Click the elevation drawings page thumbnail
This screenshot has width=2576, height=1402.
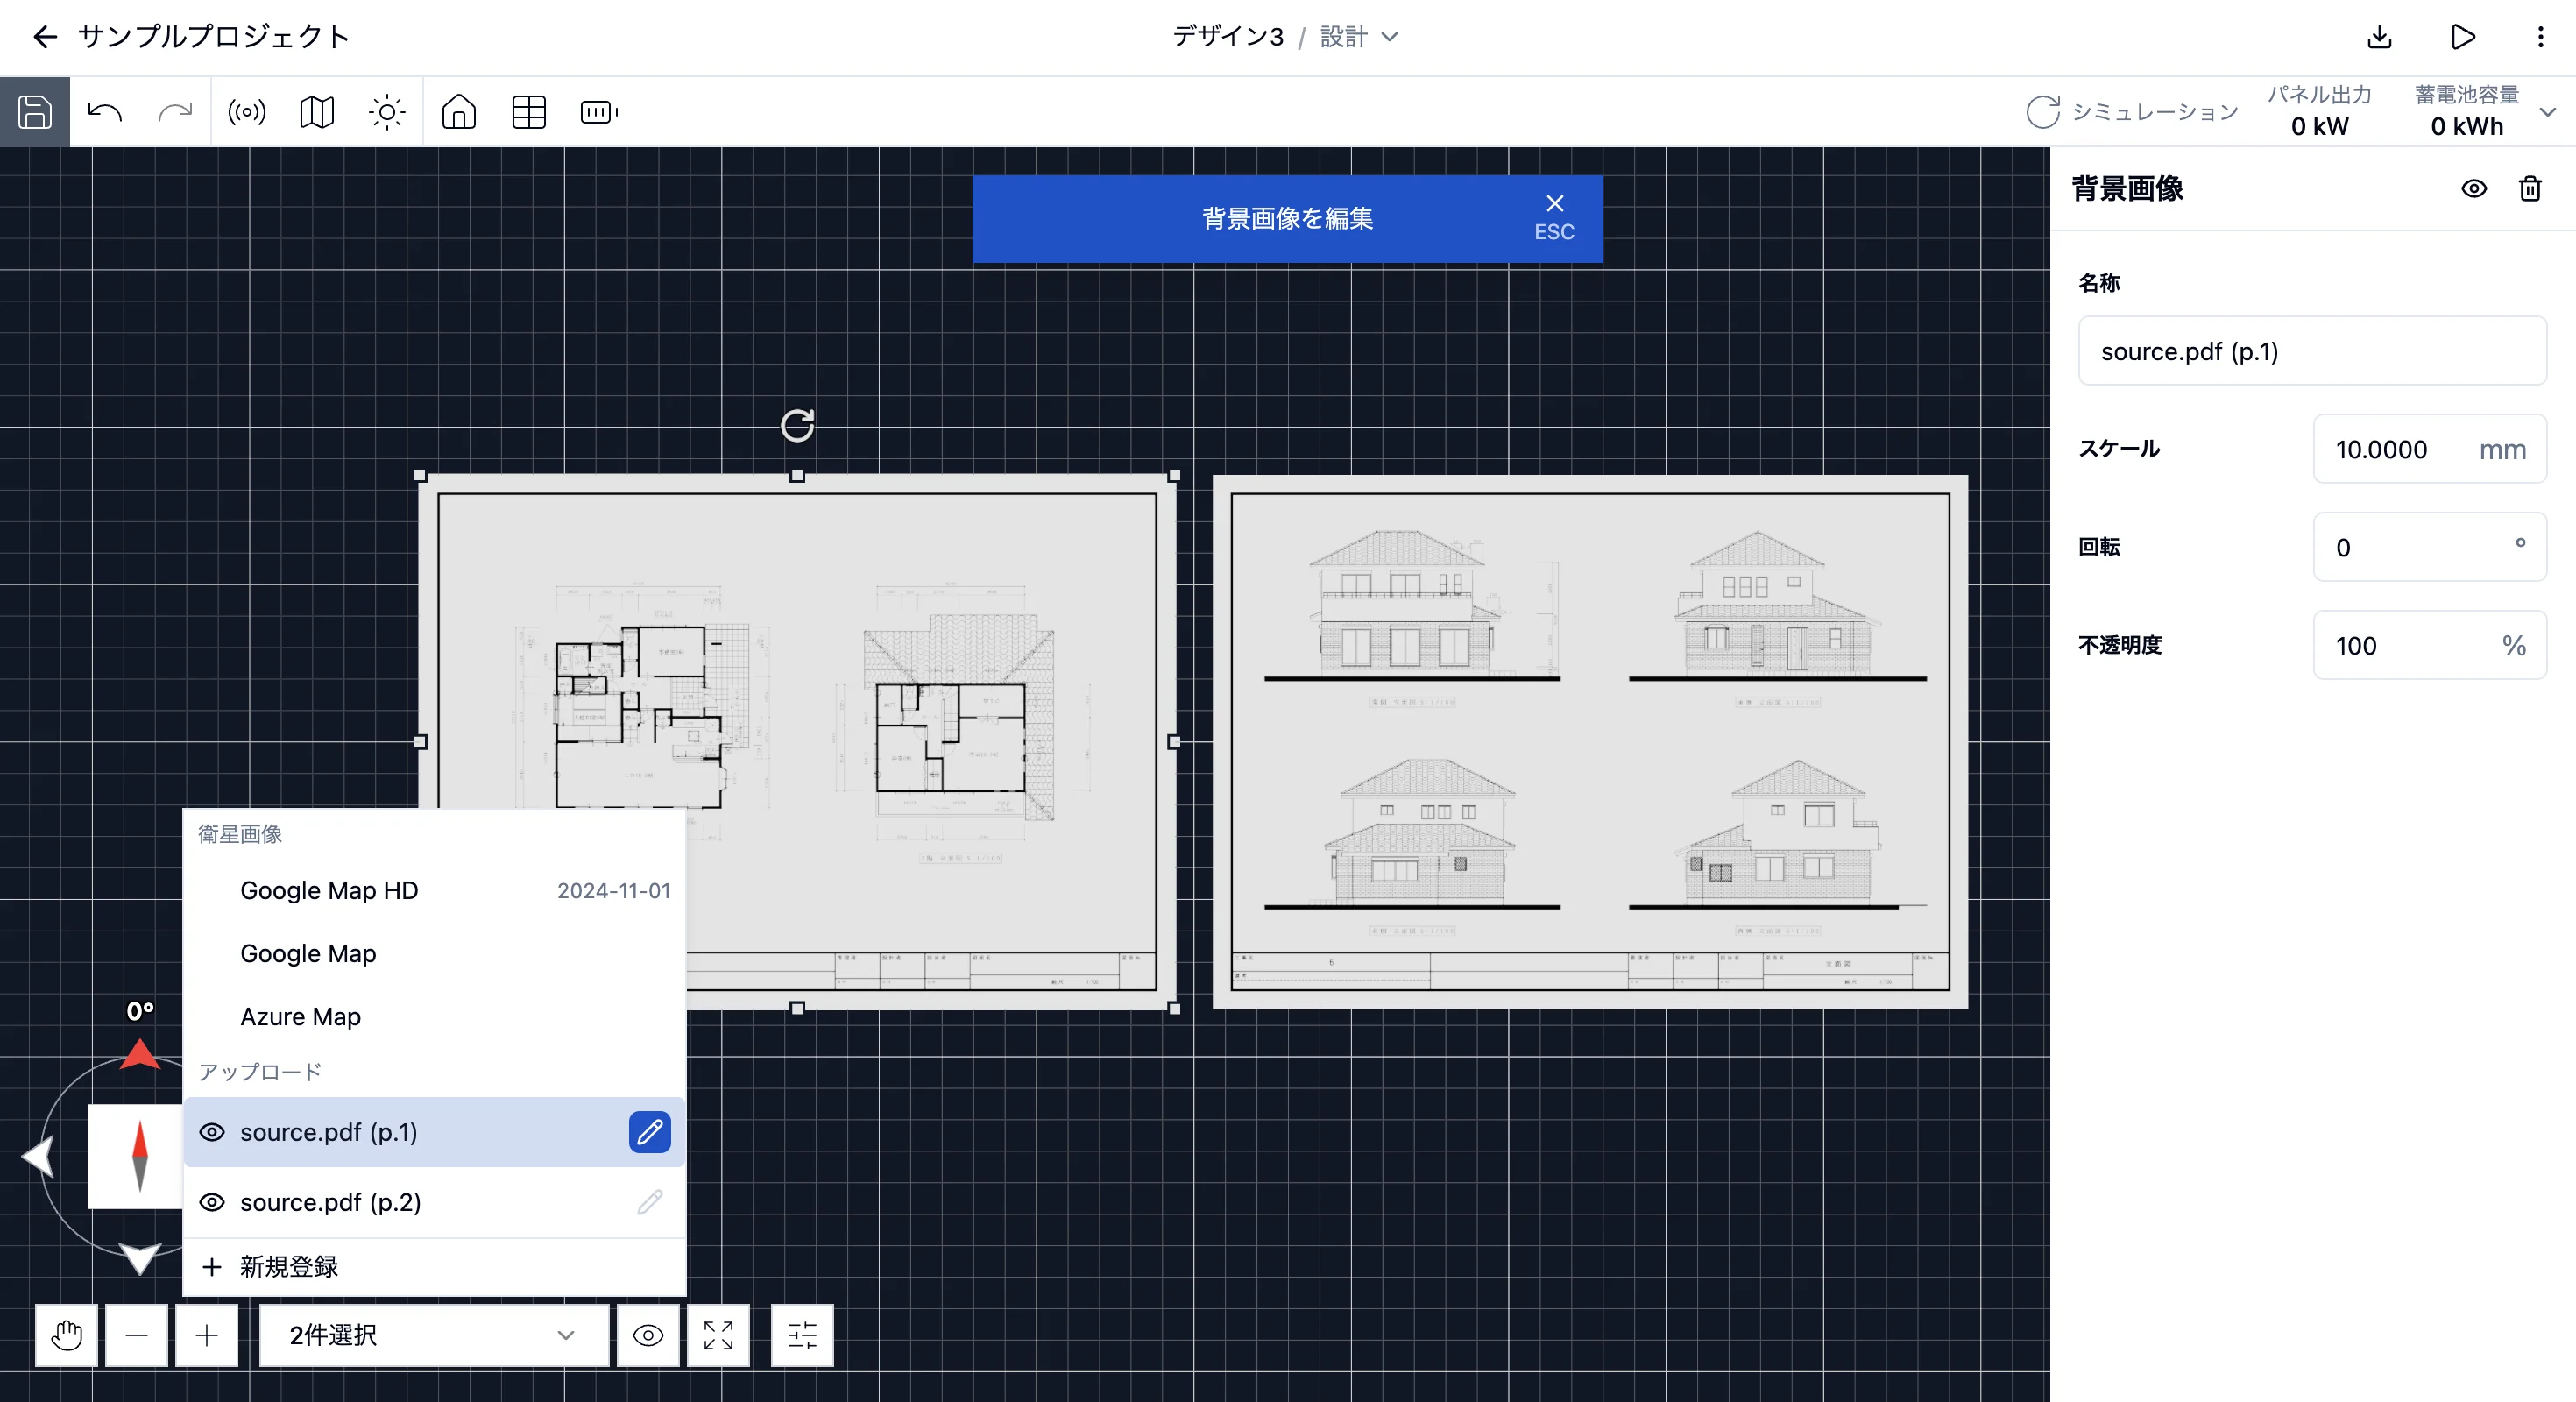point(1590,741)
